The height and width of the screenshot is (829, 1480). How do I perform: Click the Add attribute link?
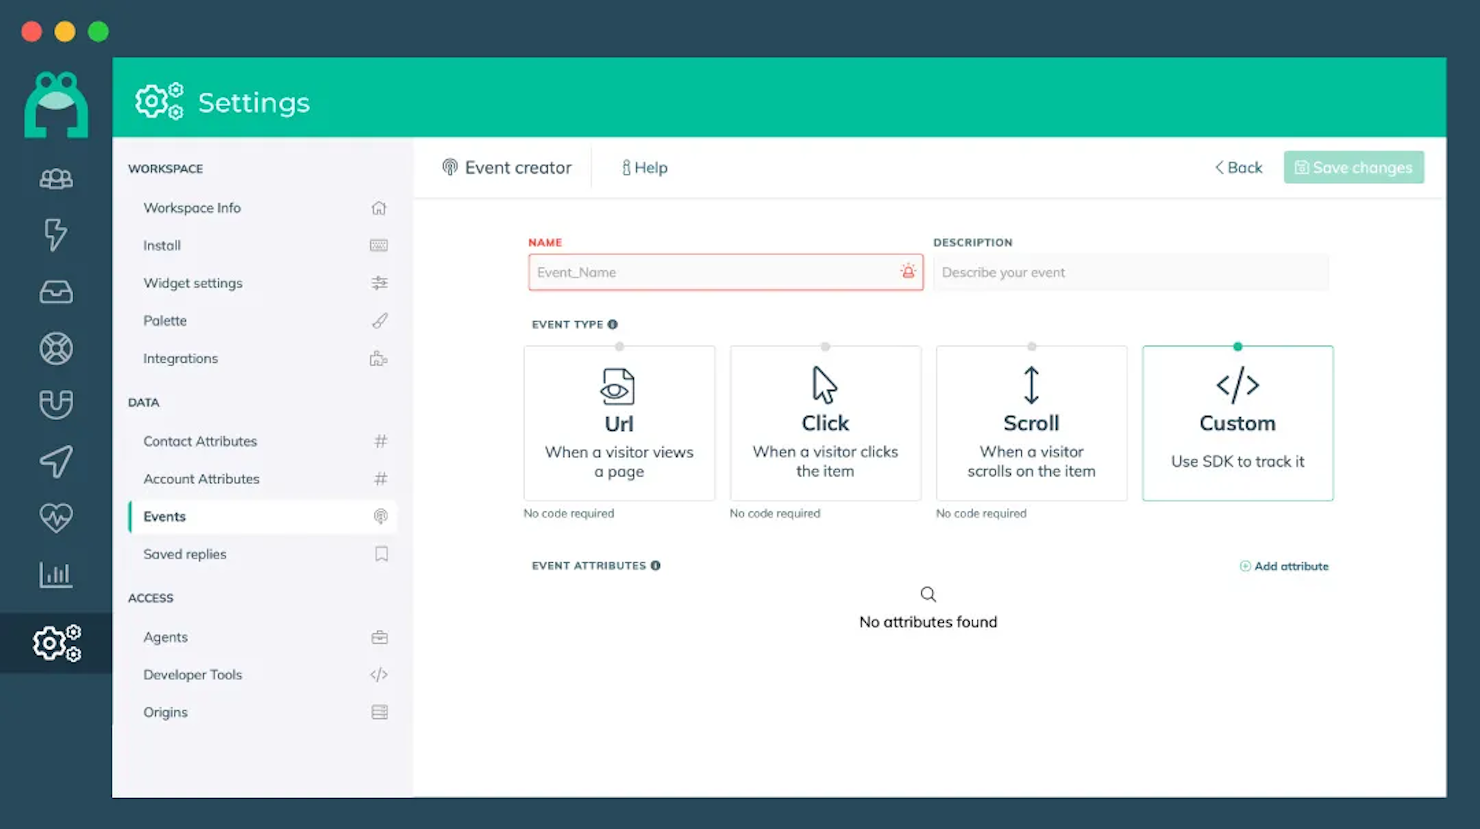point(1284,566)
